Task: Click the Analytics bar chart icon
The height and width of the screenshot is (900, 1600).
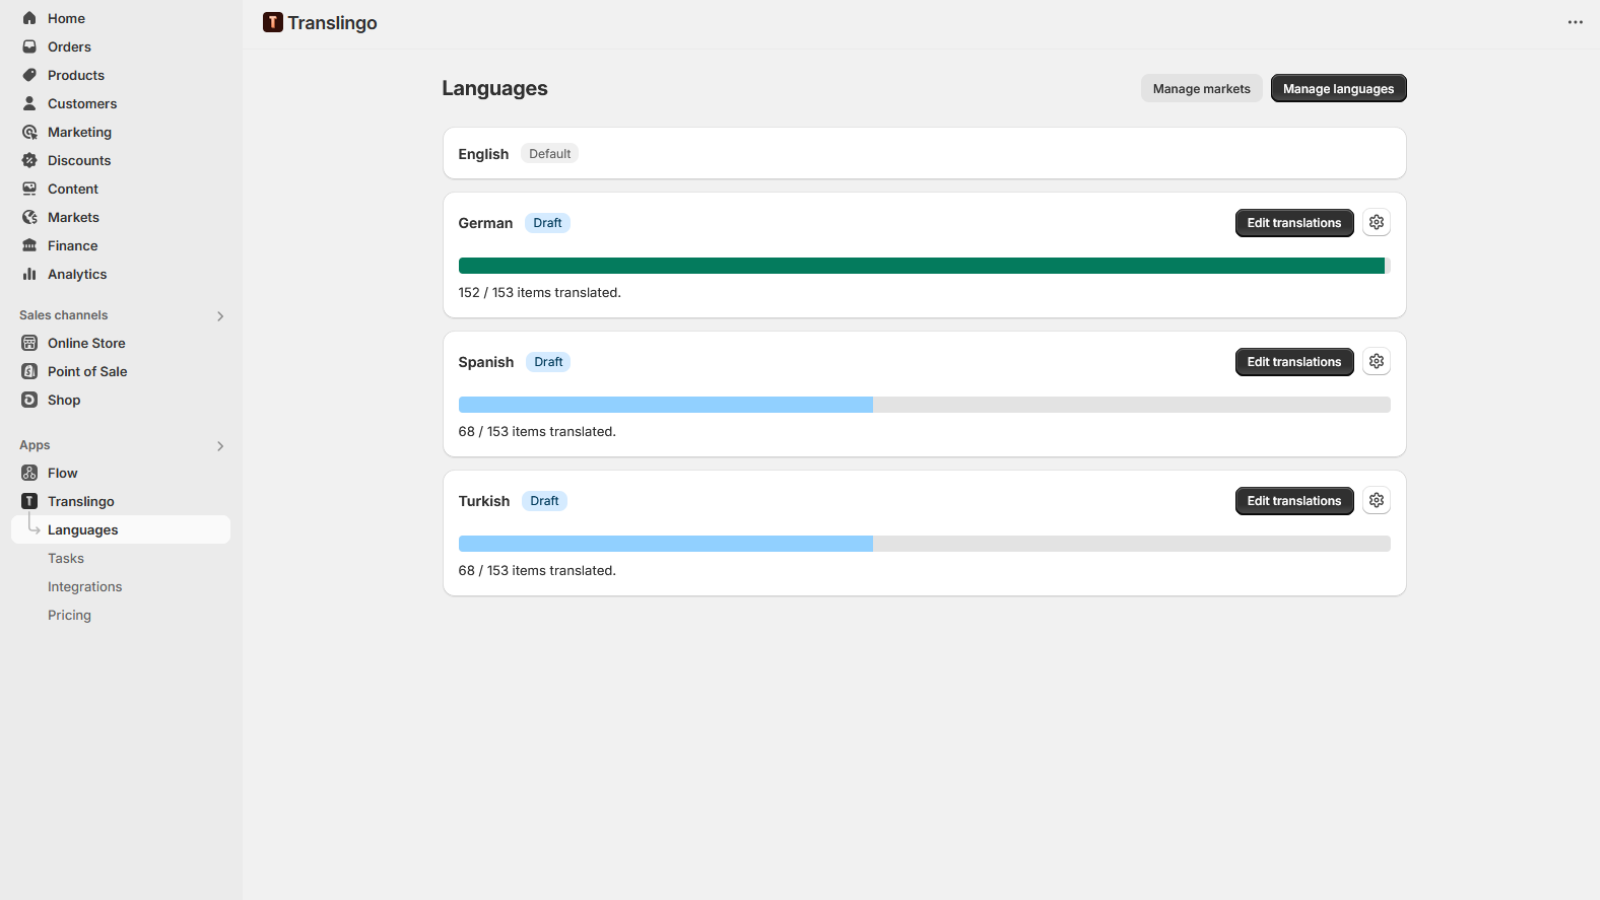Action: point(30,274)
